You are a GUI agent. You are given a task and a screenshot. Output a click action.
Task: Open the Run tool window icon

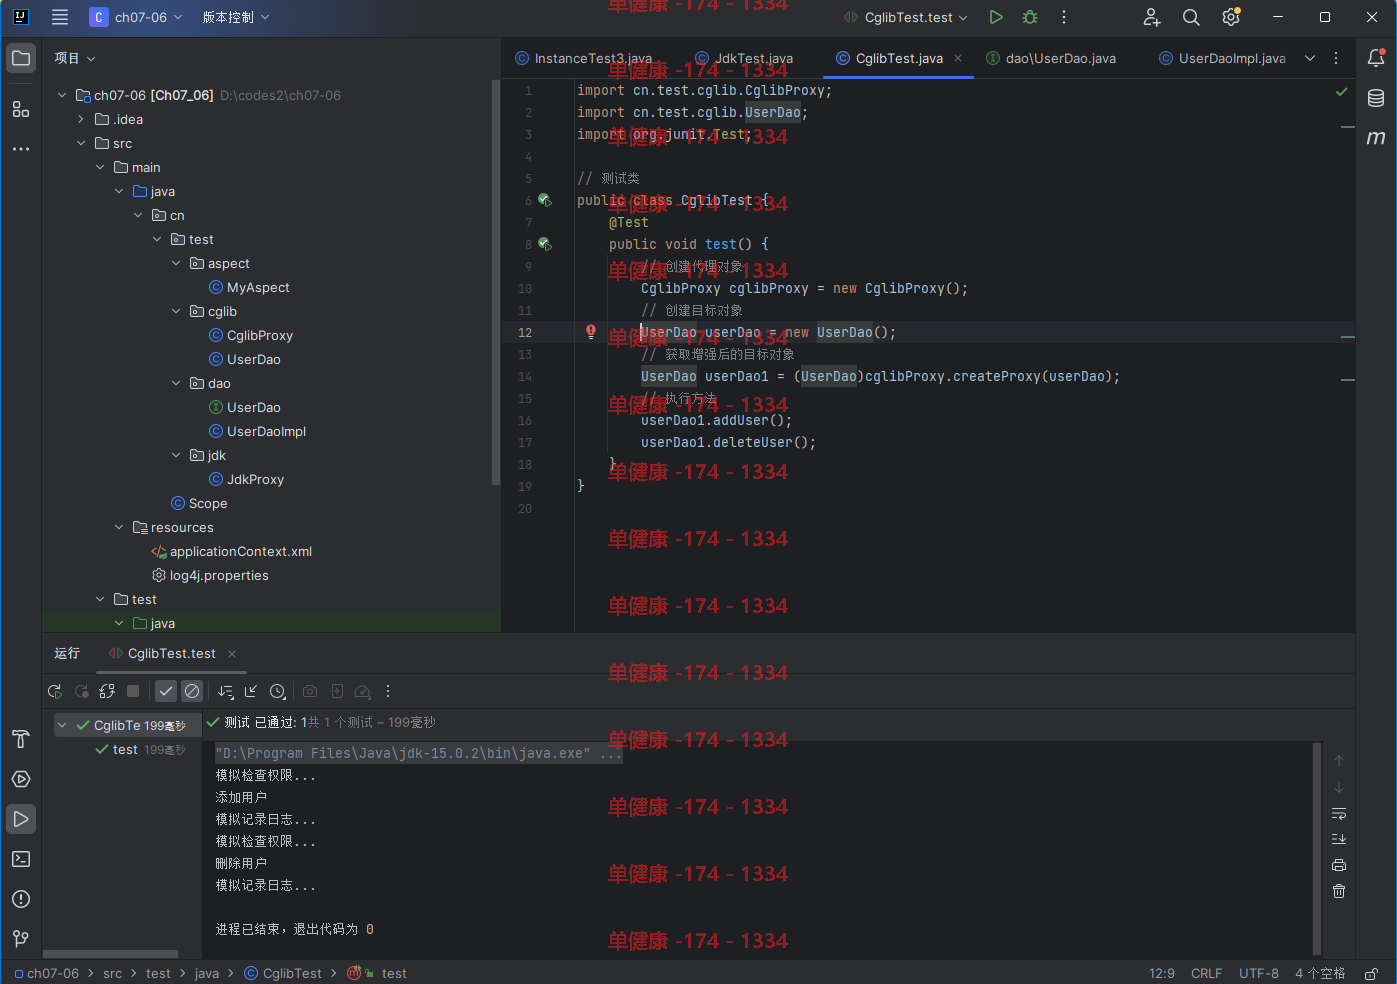pos(21,819)
